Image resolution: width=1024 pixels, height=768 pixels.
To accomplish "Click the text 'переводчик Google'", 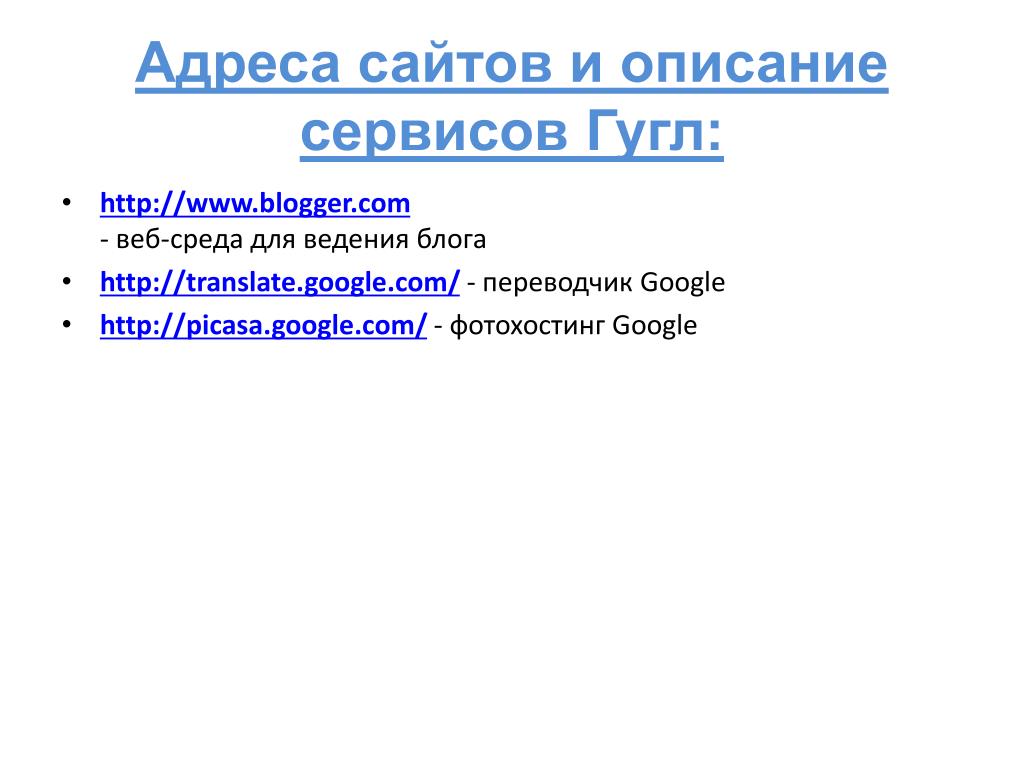I will point(603,283).
